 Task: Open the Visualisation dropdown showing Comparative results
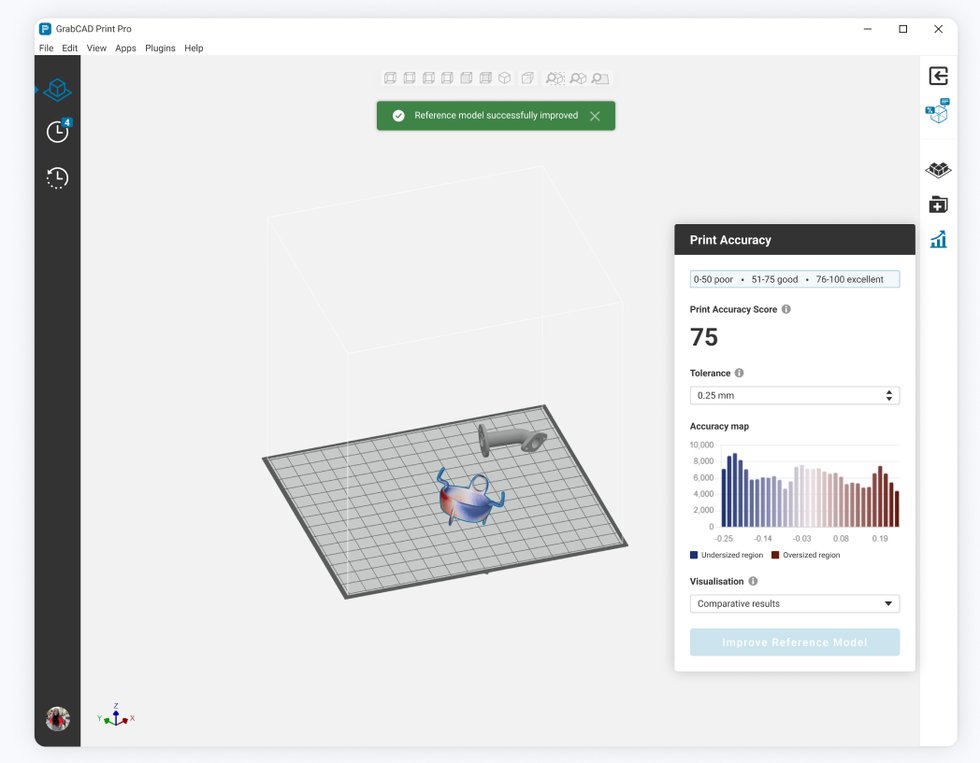click(x=794, y=603)
